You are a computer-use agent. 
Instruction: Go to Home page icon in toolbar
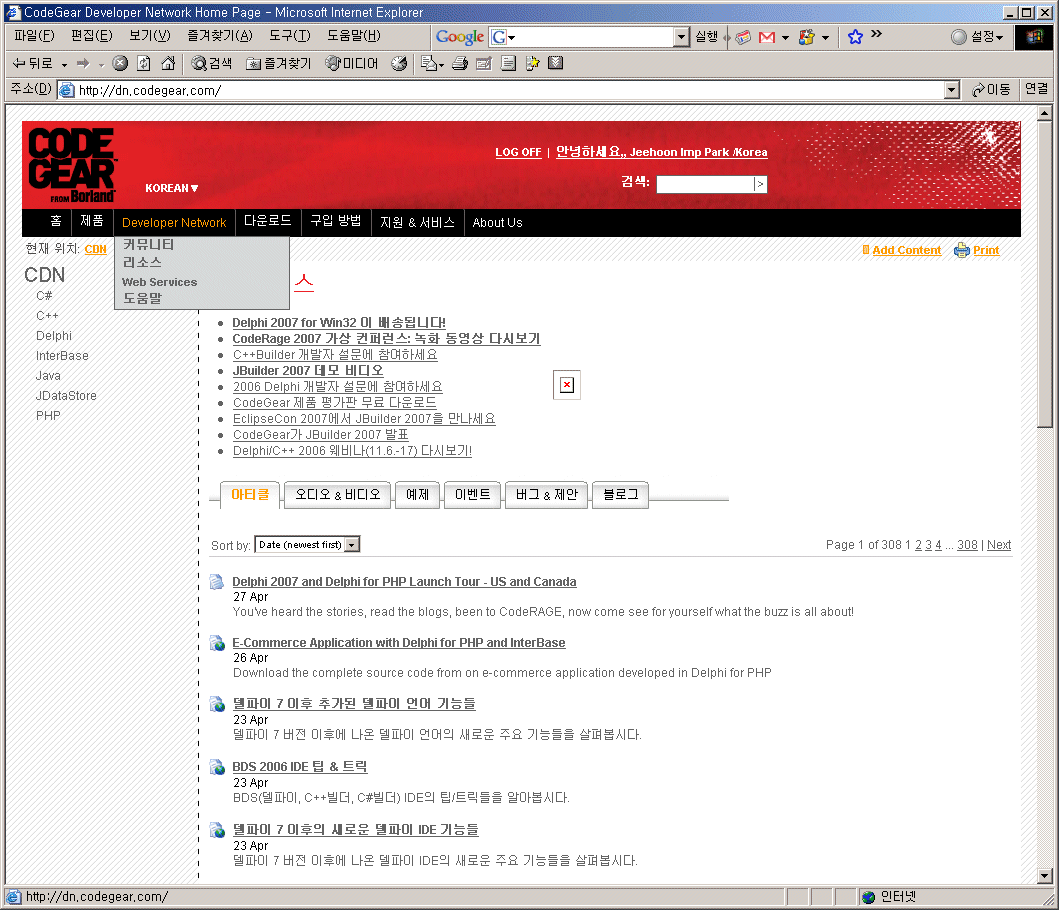(168, 64)
